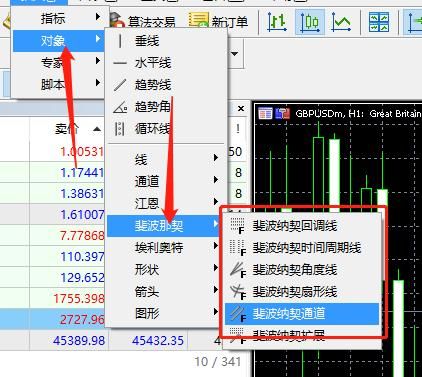
Task: Open the 指标 menu entry
Action: [x=60, y=18]
